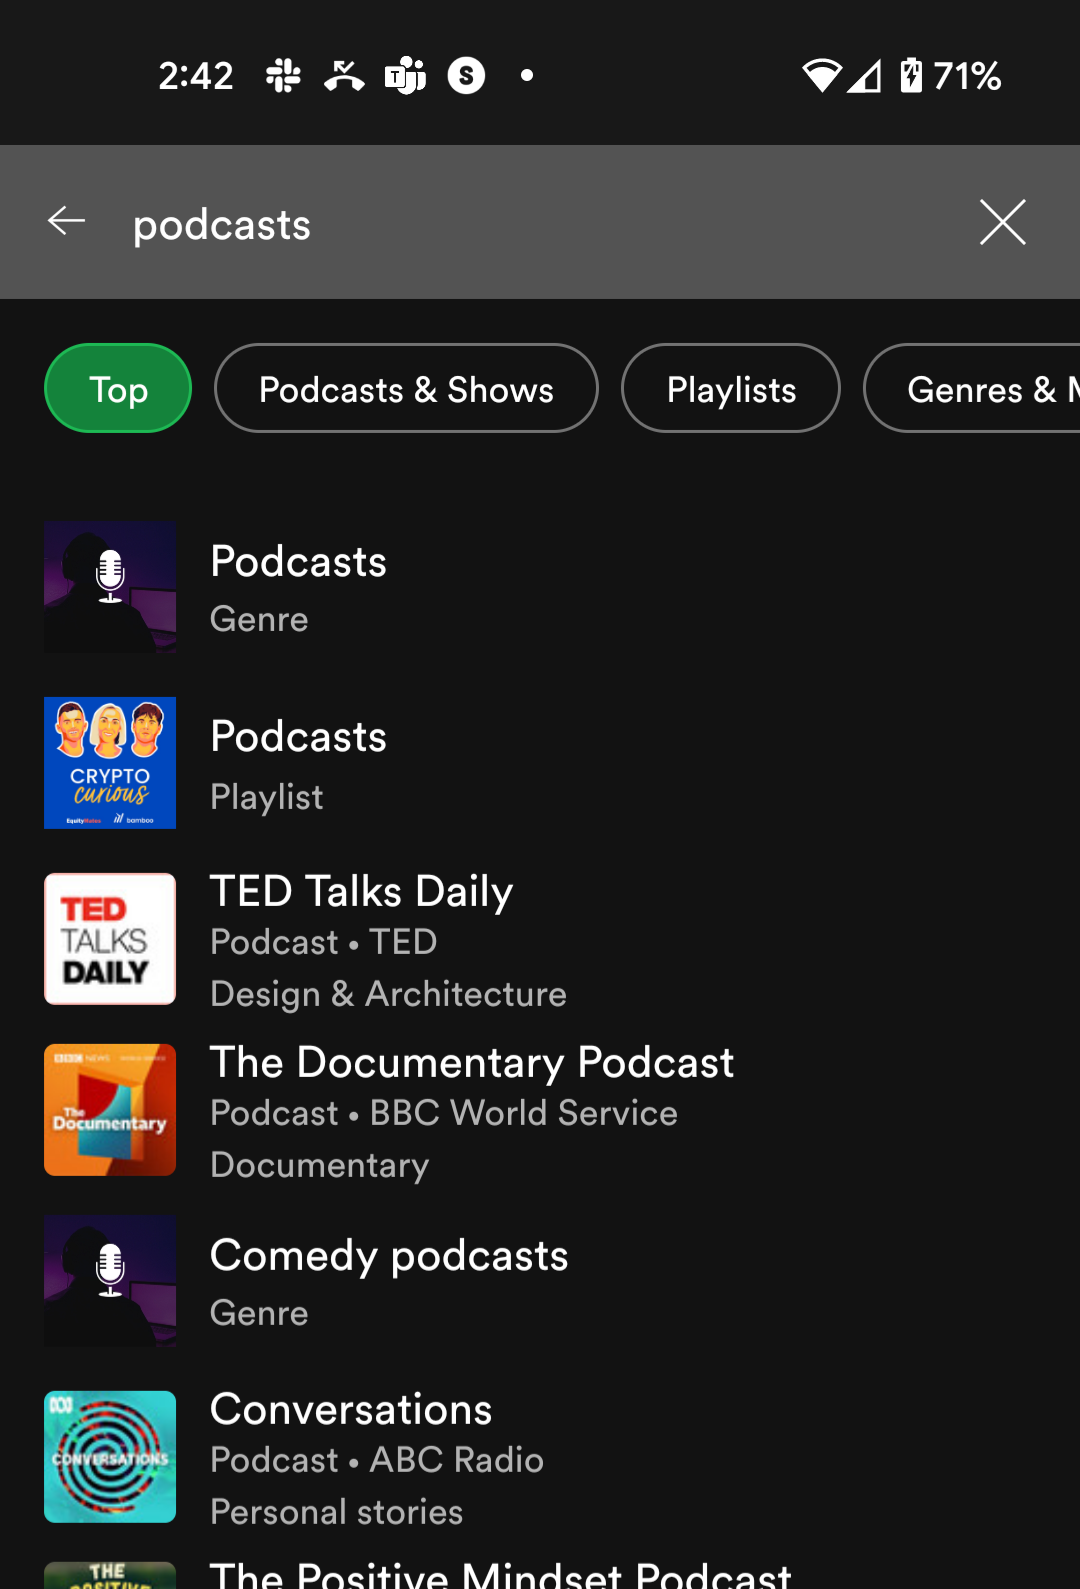The image size is (1080, 1589).
Task: Tap the back arrow in search bar
Action: [x=67, y=221]
